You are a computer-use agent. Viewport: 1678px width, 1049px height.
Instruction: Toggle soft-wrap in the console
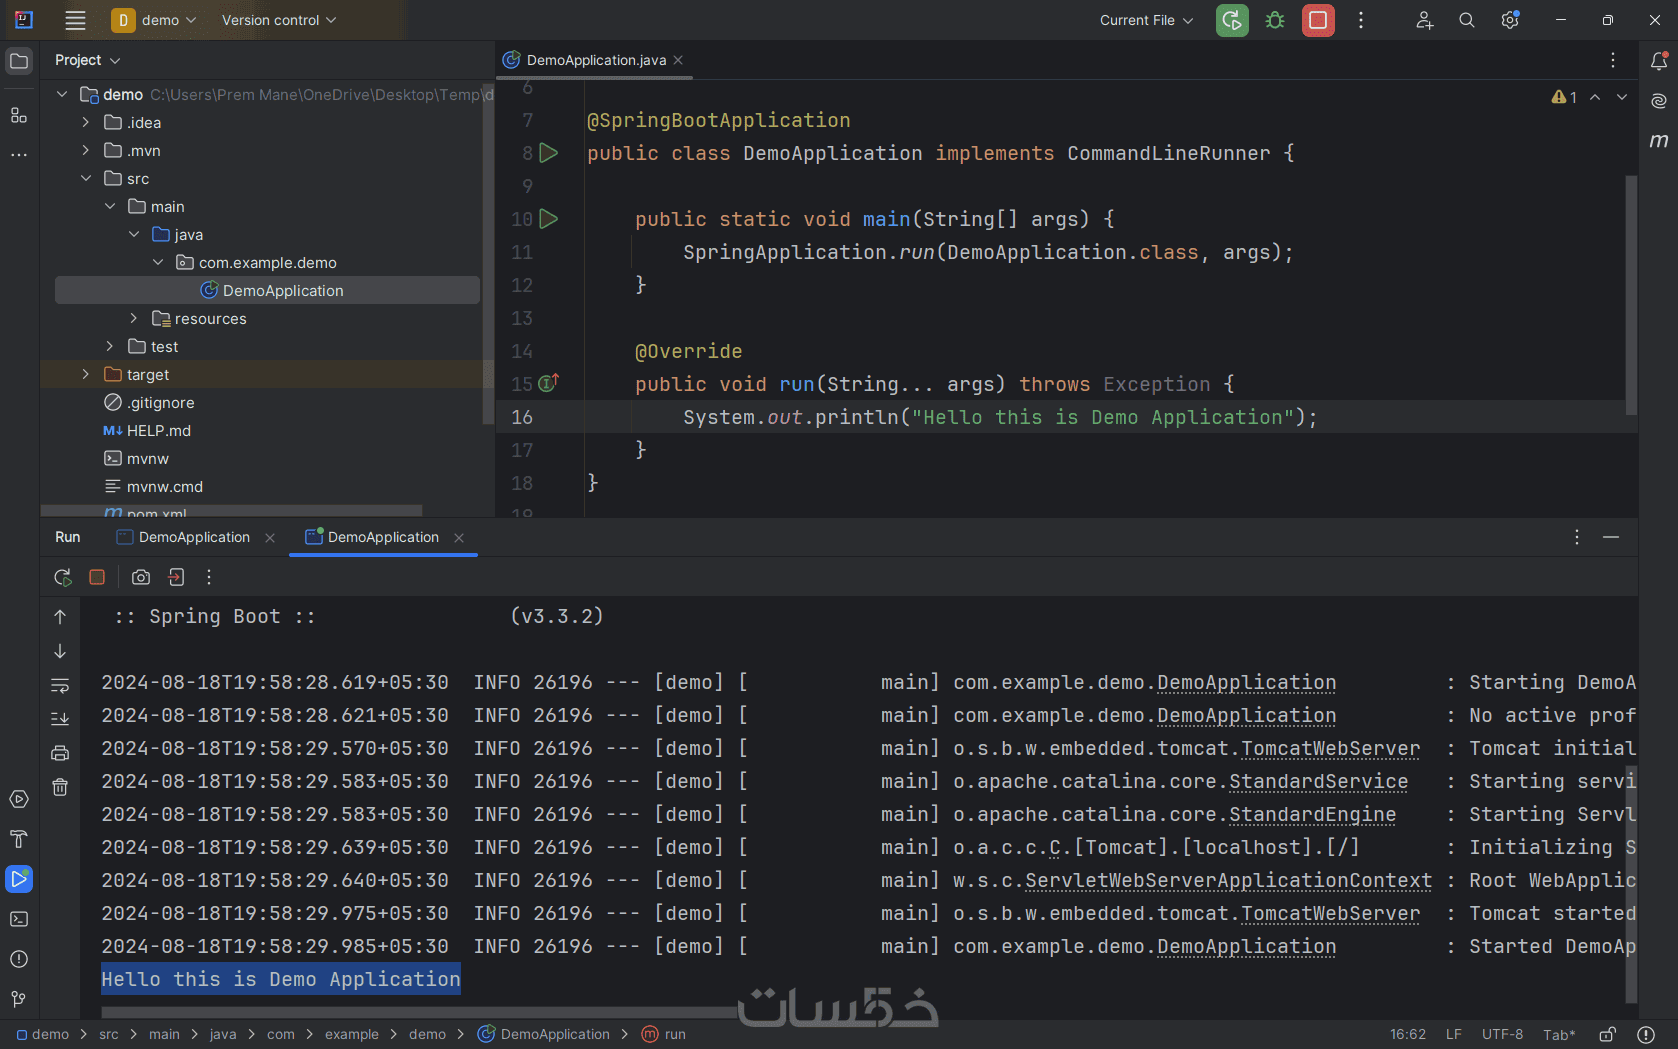60,685
